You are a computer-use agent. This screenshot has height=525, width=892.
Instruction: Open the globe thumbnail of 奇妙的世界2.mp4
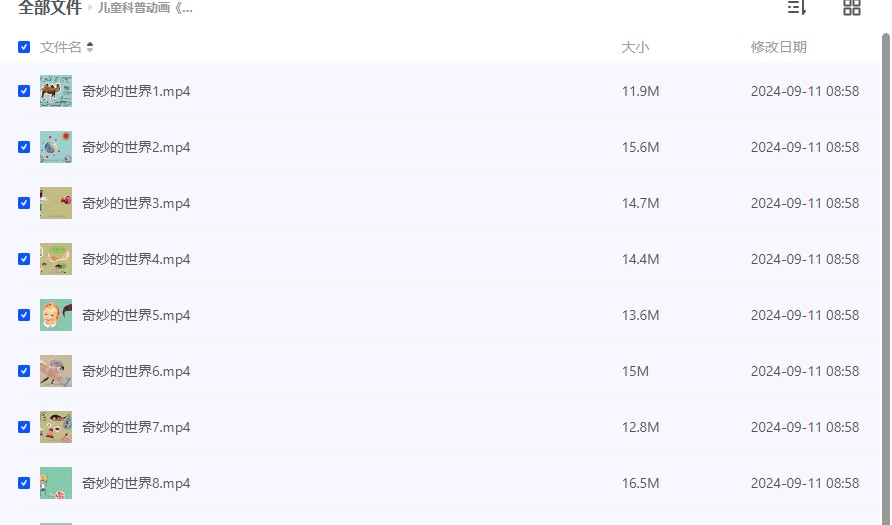point(56,147)
